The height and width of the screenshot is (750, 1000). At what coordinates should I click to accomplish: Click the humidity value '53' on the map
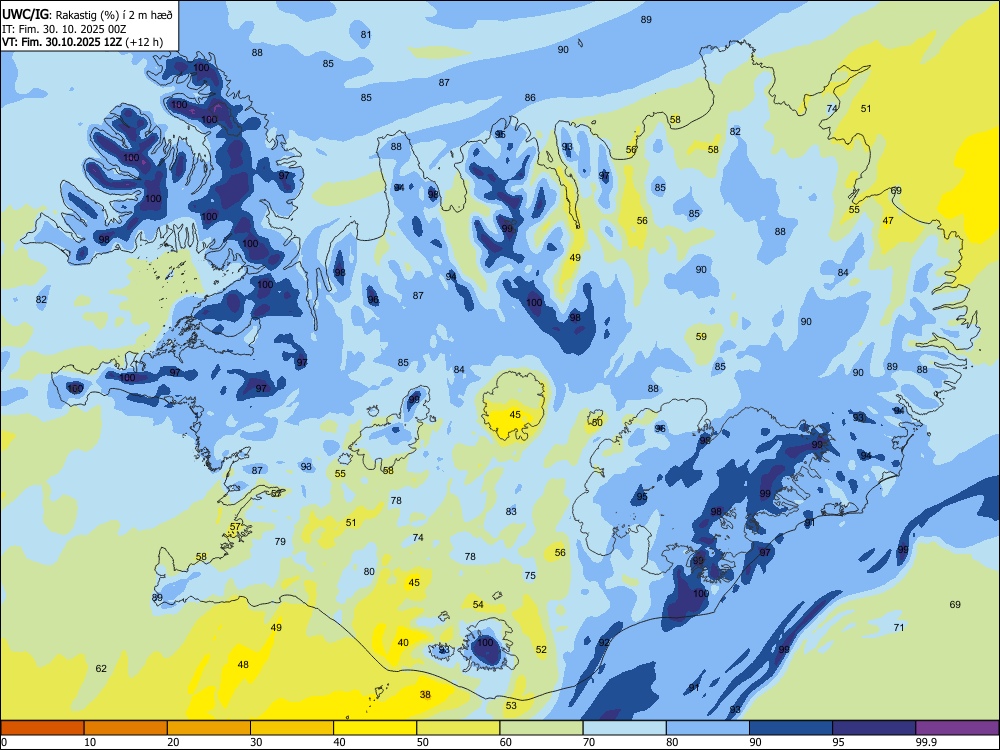click(x=511, y=705)
